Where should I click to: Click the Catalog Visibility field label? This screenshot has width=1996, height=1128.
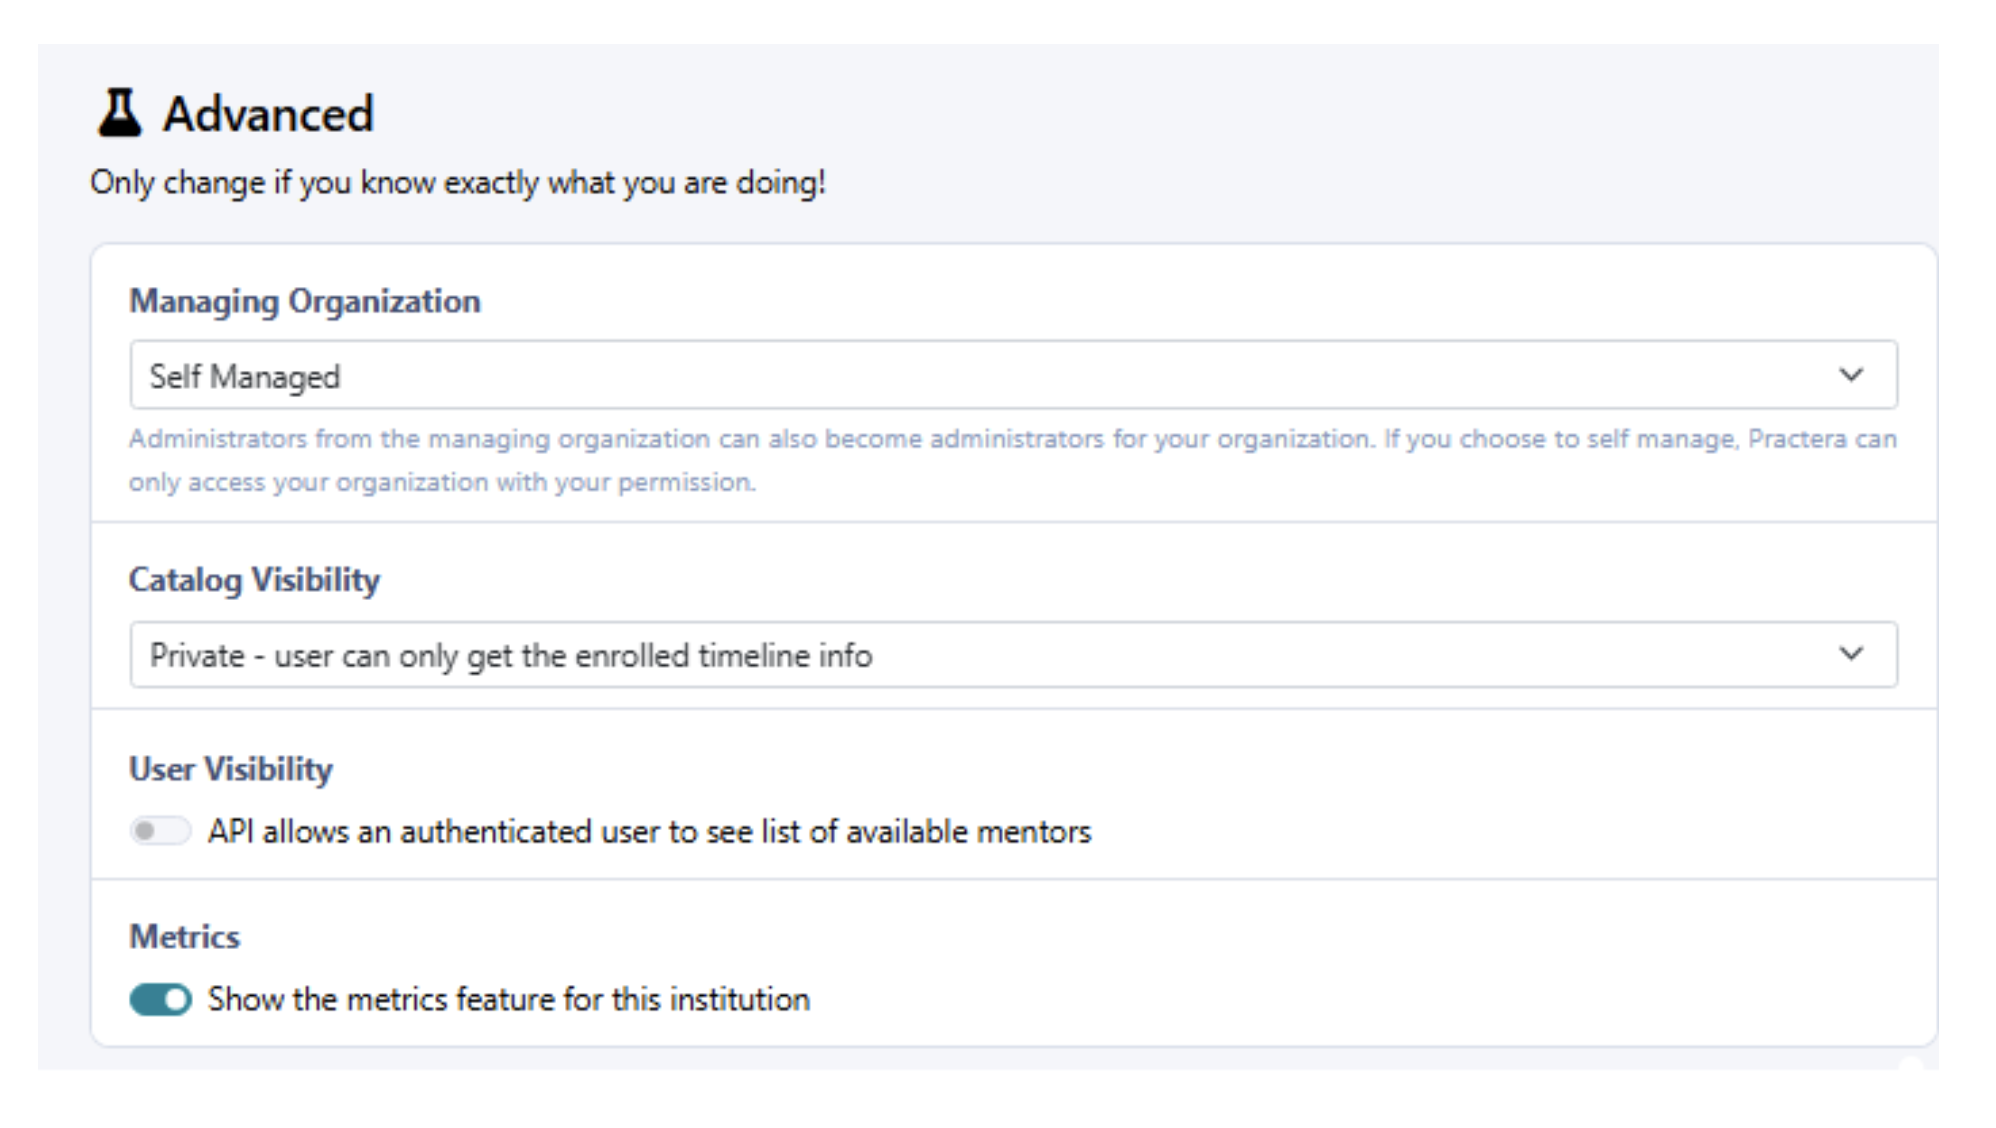click(x=254, y=580)
